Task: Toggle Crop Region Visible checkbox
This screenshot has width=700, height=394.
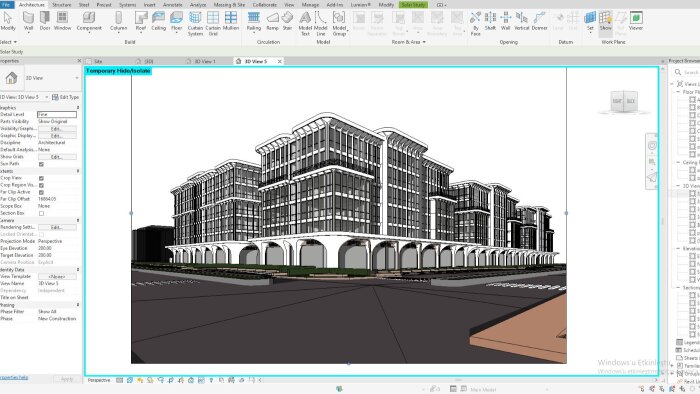Action: coord(41,185)
